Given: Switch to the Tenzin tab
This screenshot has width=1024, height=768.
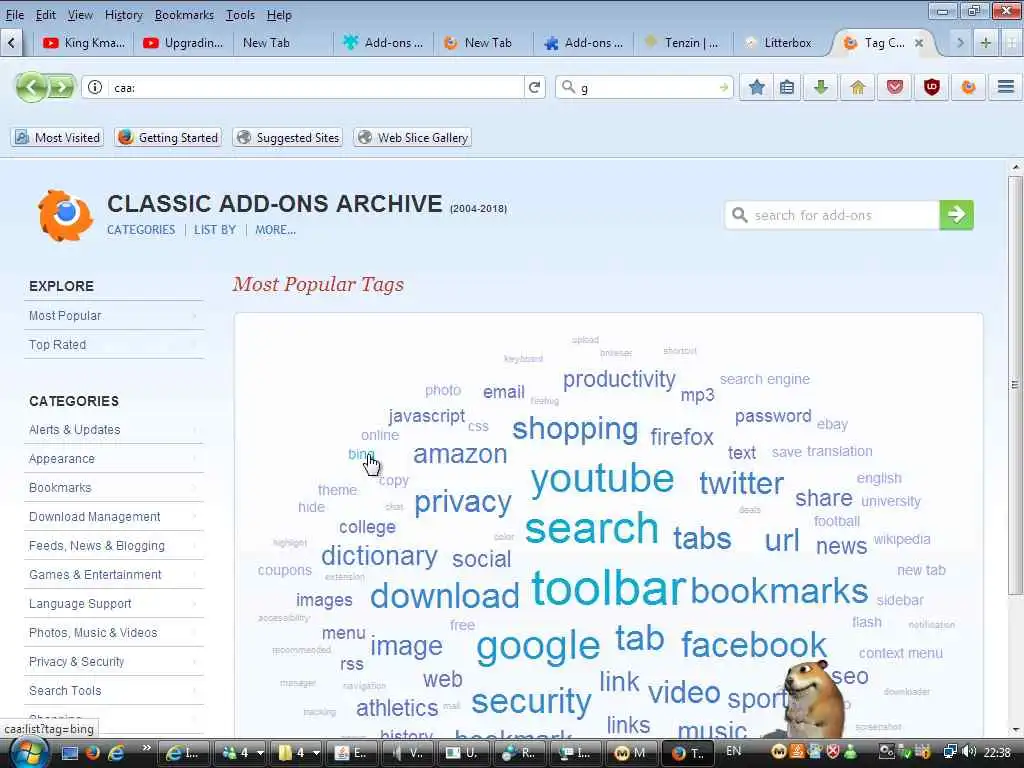Looking at the screenshot, I should (x=683, y=43).
